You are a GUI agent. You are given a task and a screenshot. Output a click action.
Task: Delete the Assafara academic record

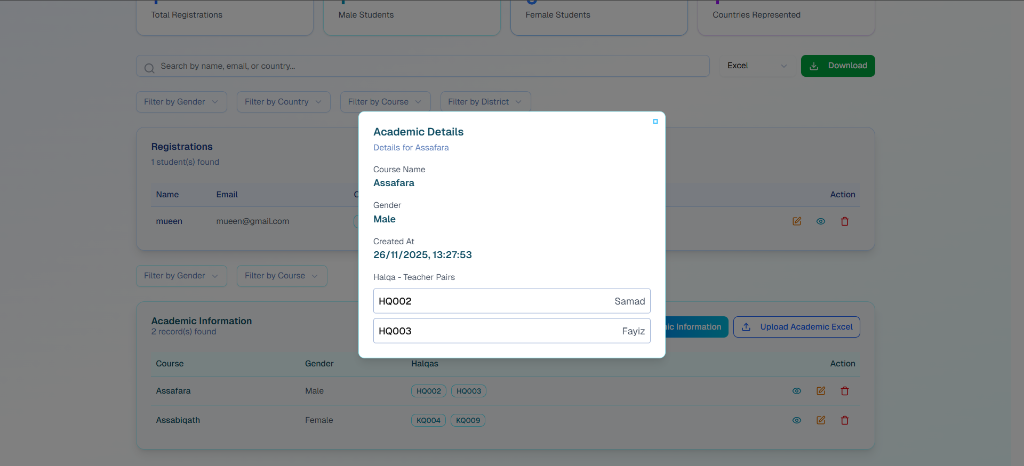click(844, 391)
